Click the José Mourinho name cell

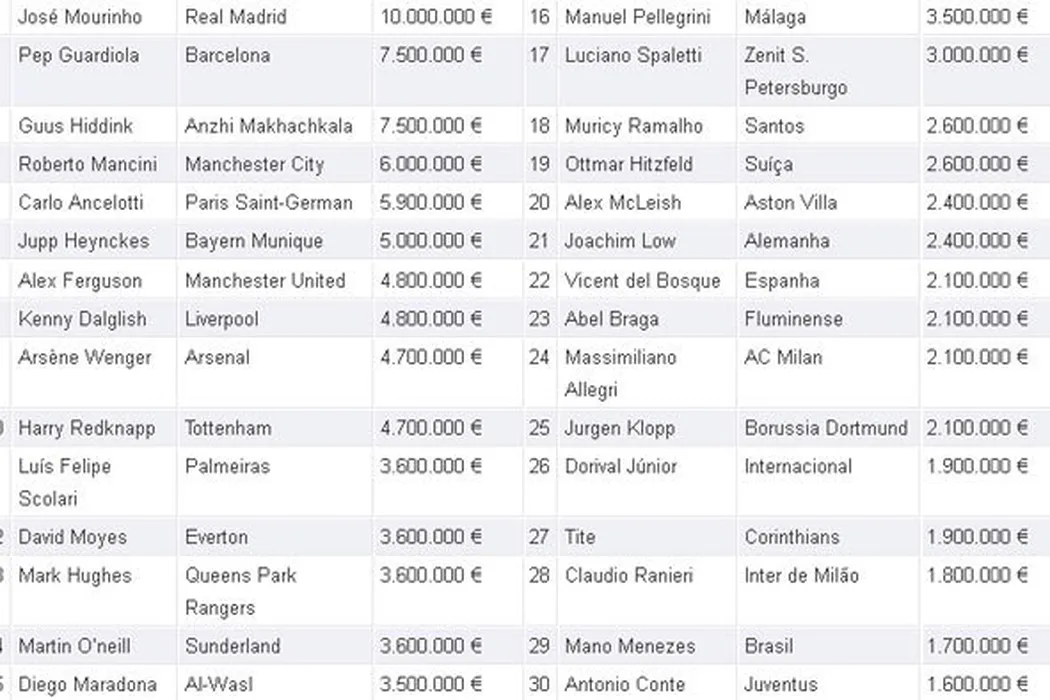(80, 17)
